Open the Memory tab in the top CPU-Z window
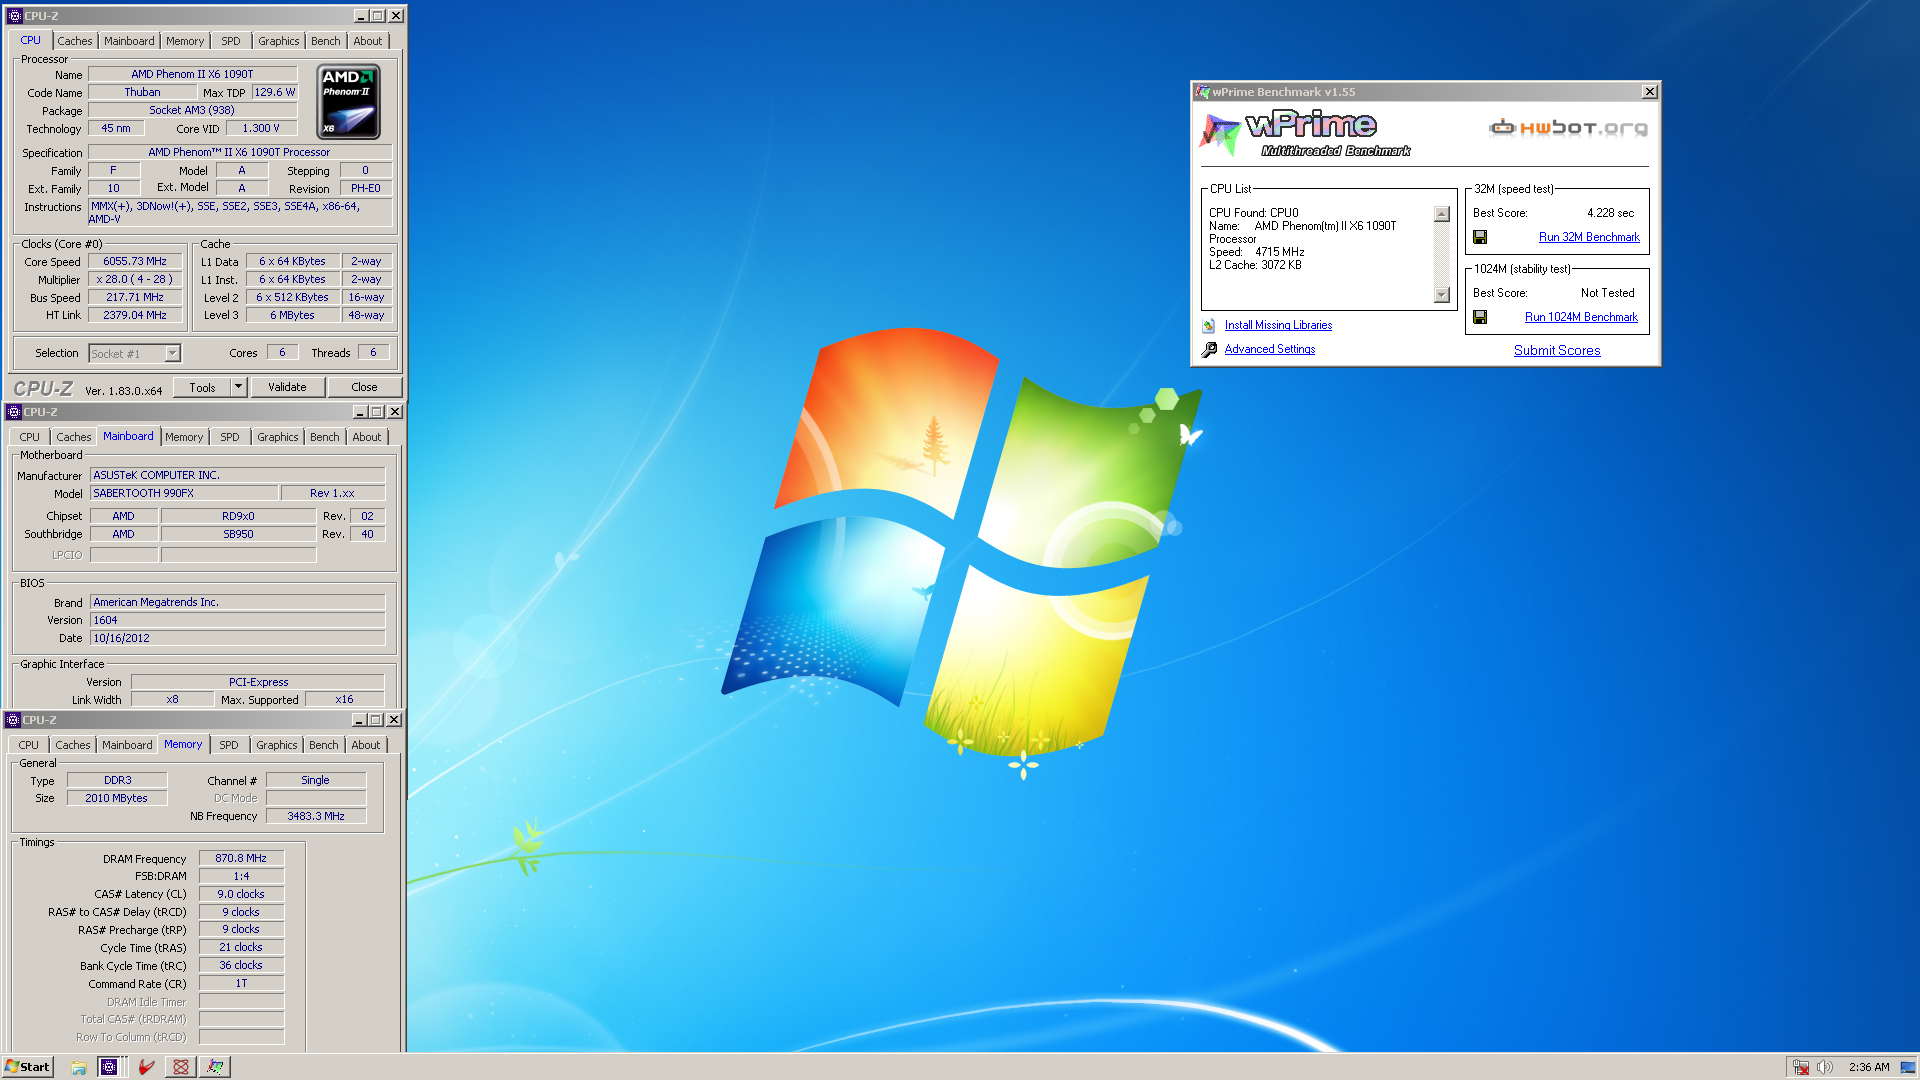Screen dimensions: 1920x1080 pos(185,41)
